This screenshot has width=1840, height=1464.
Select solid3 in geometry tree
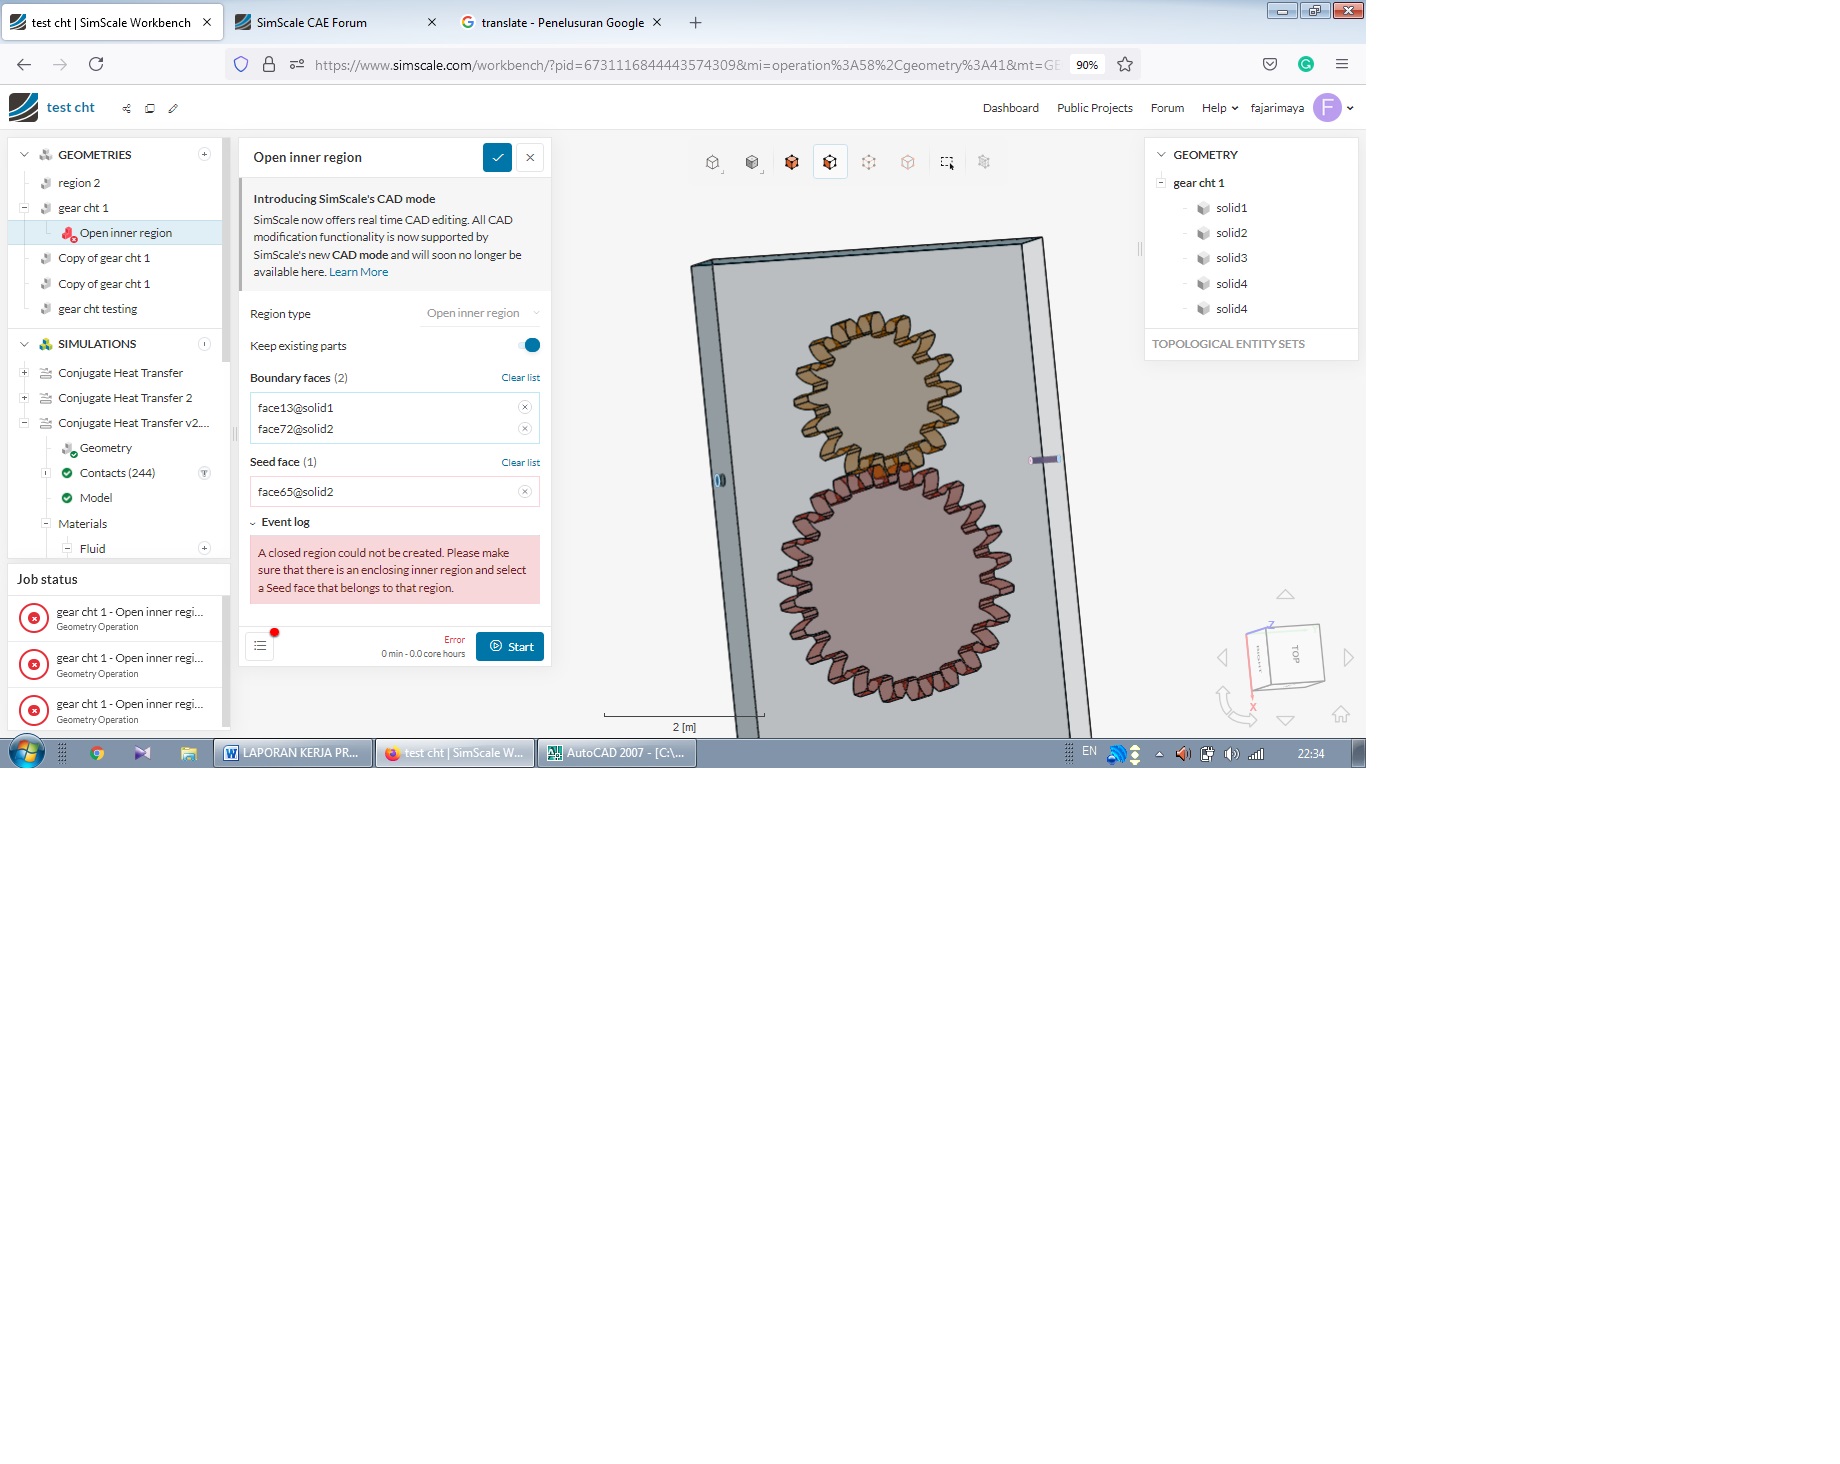point(1231,258)
